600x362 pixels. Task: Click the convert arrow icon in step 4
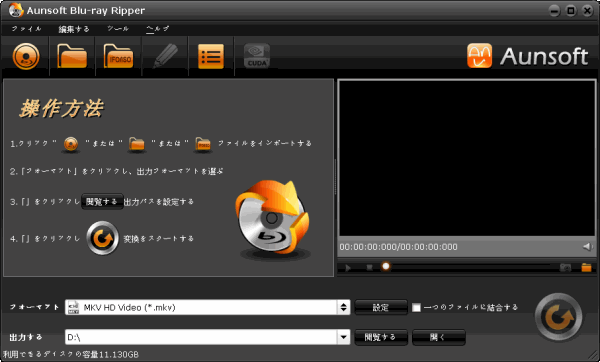[102, 238]
